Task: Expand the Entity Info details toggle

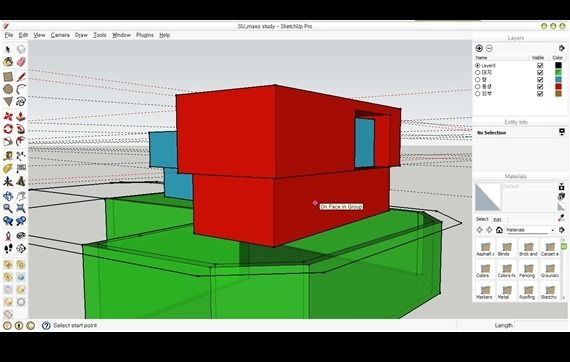Action: [562, 132]
